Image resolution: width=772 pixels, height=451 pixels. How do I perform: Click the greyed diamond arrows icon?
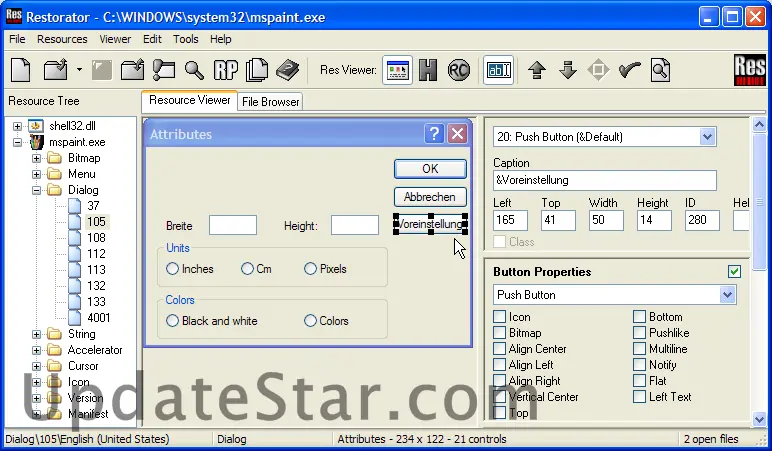(598, 70)
